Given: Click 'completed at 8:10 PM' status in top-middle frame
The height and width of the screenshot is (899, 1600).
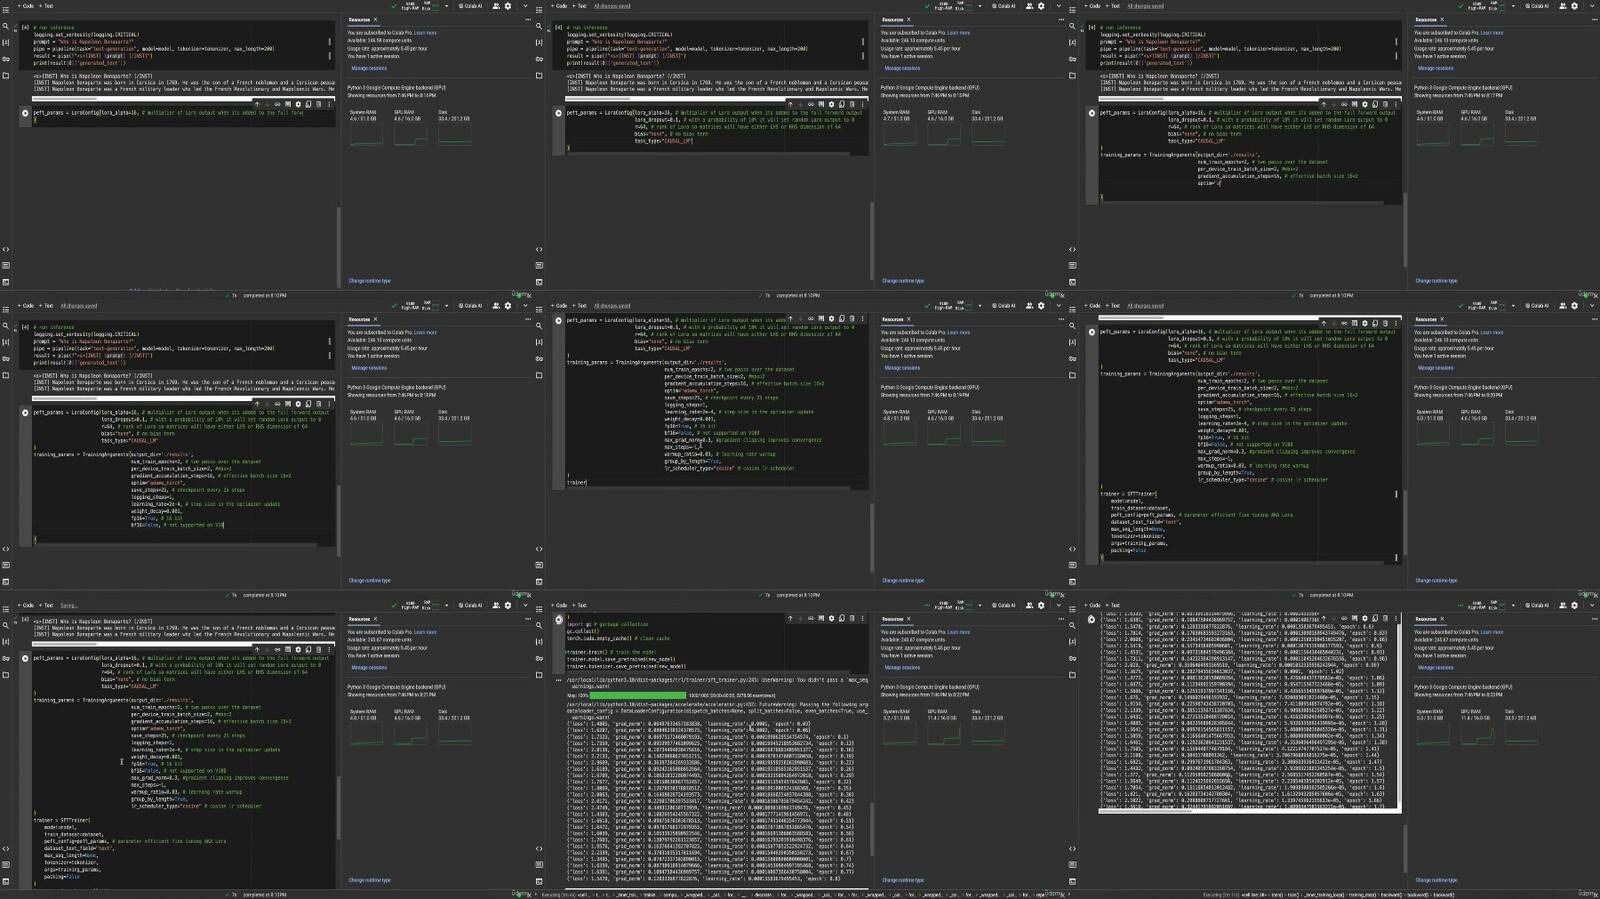Looking at the screenshot, I should point(799,296).
